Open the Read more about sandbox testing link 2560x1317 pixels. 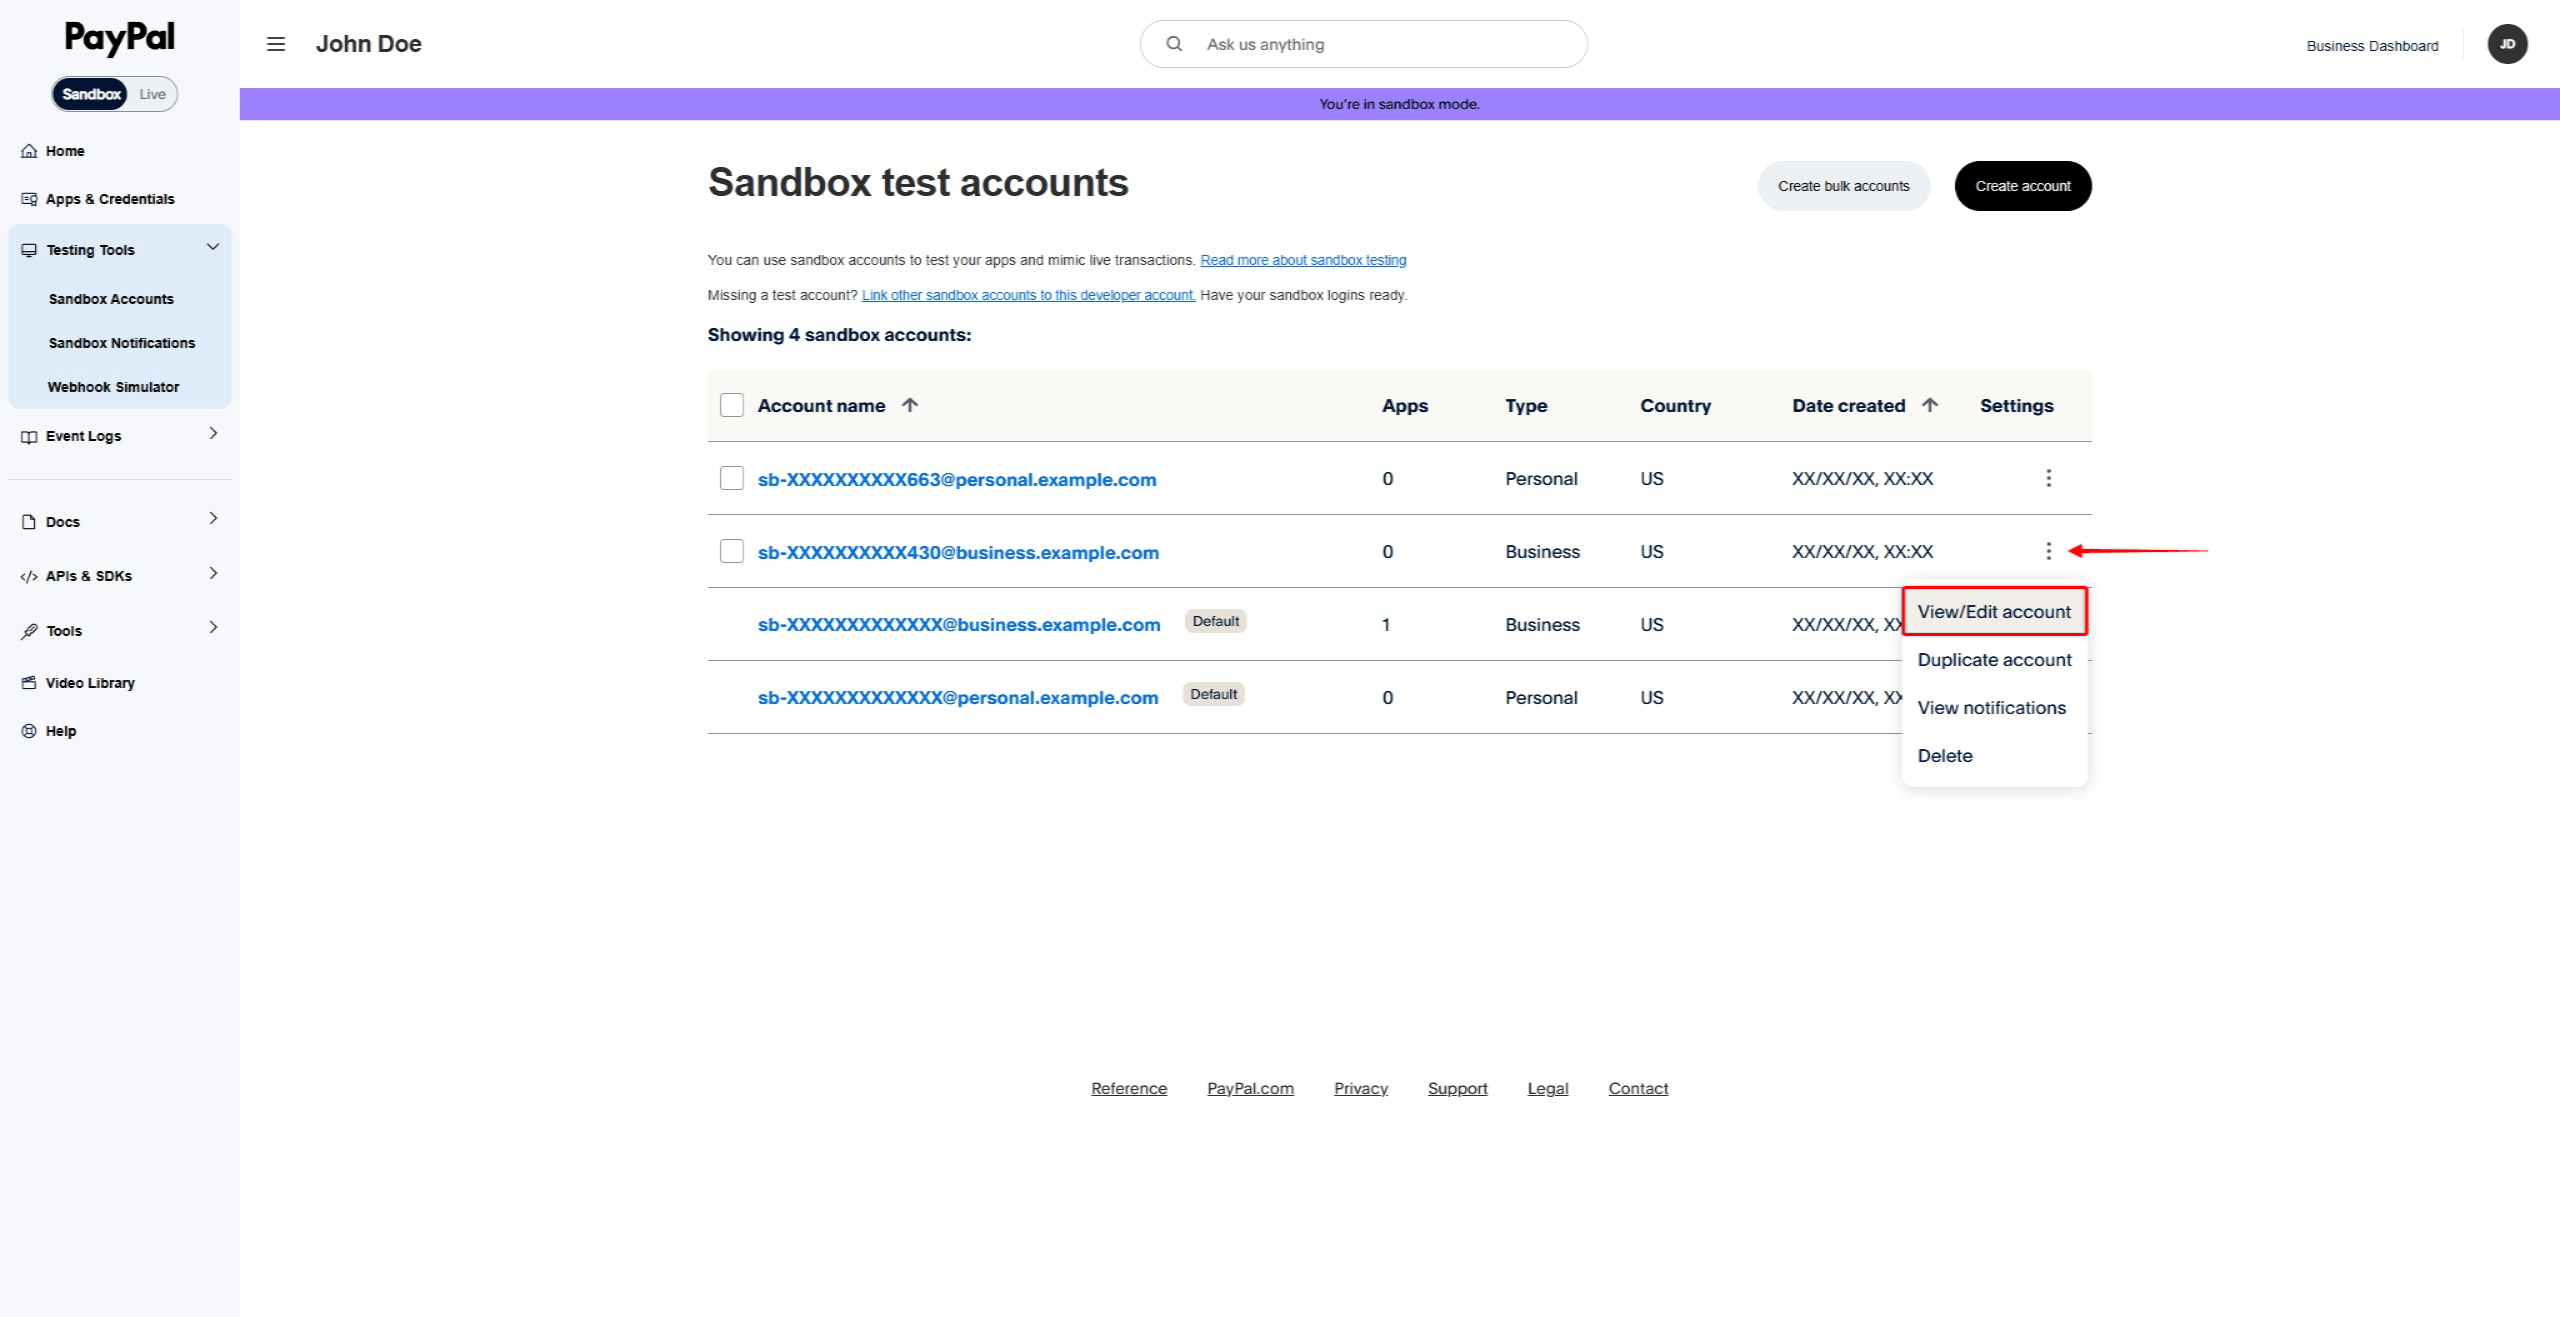click(x=1302, y=259)
